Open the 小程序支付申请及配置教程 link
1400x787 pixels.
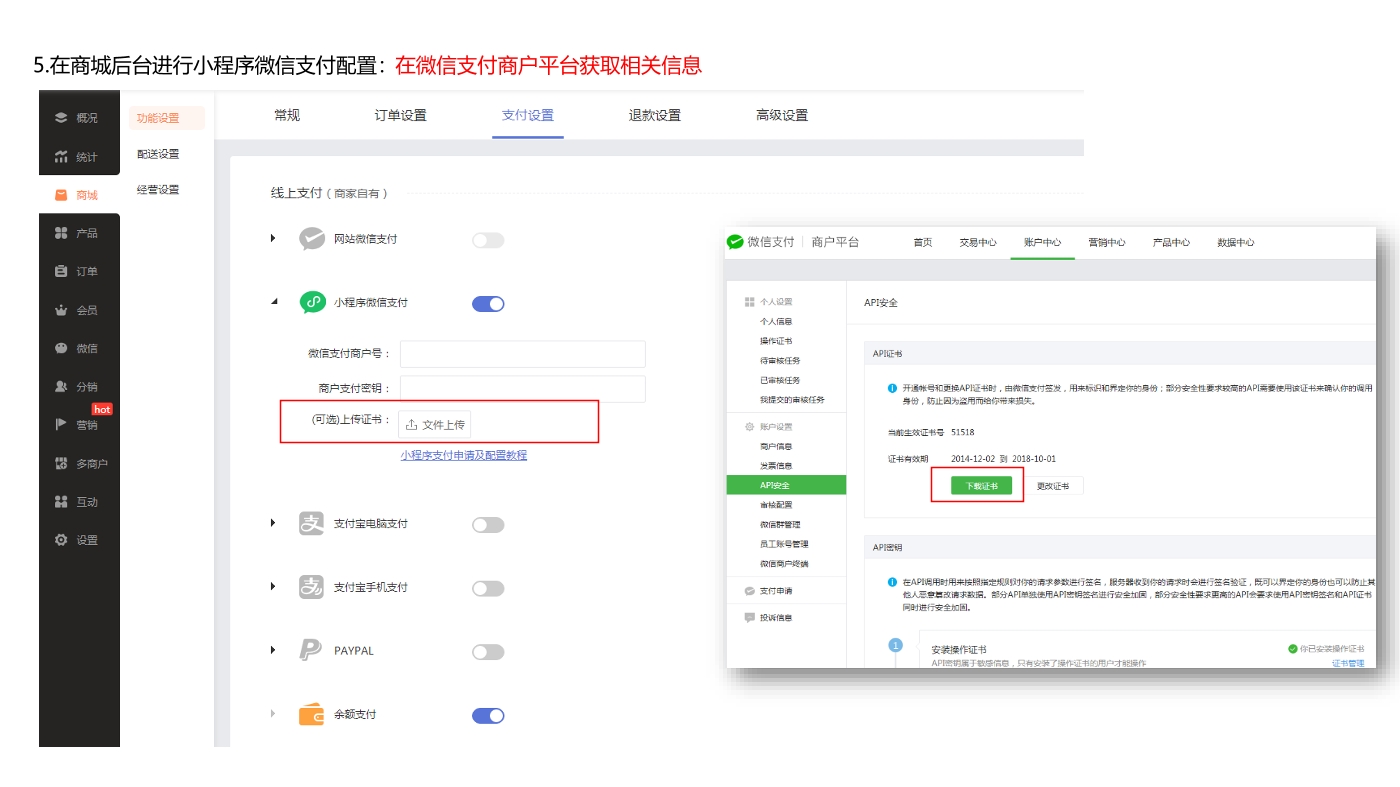[464, 455]
